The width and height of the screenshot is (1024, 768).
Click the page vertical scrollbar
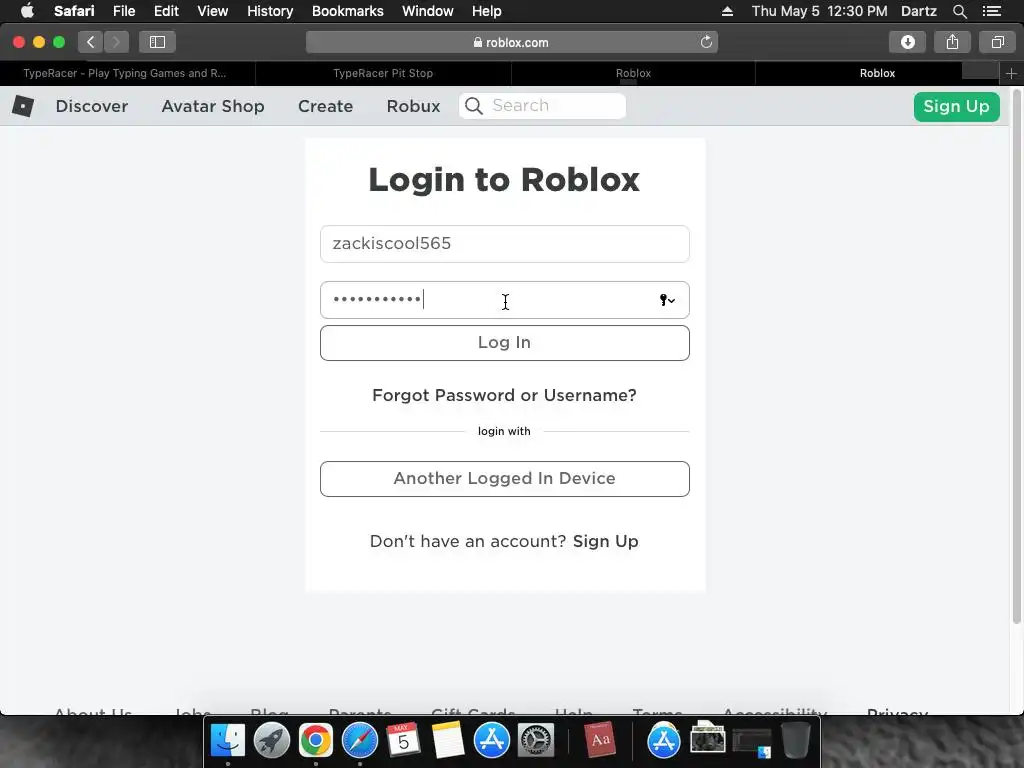pyautogui.click(x=1017, y=356)
